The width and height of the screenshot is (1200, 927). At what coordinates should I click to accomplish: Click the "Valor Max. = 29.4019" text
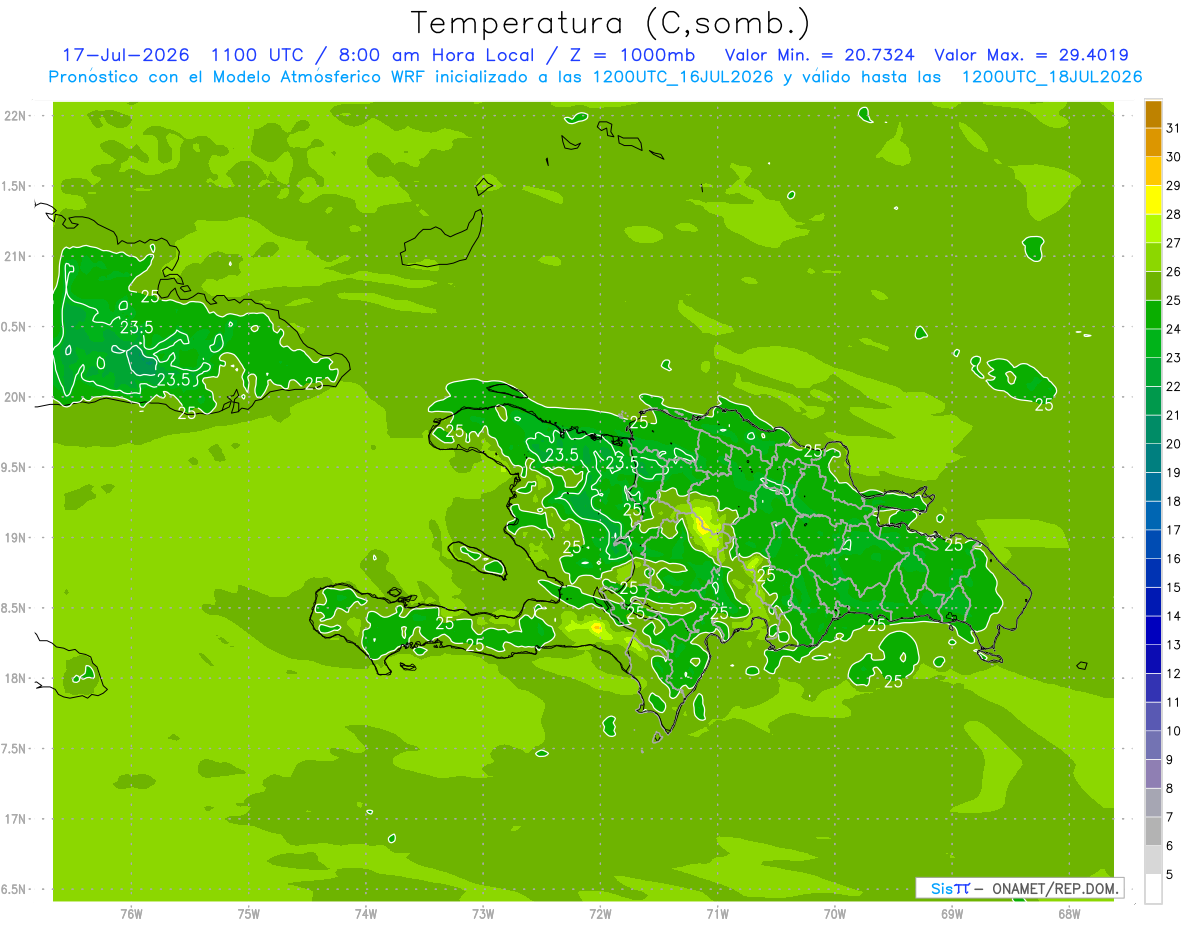tap(1031, 55)
